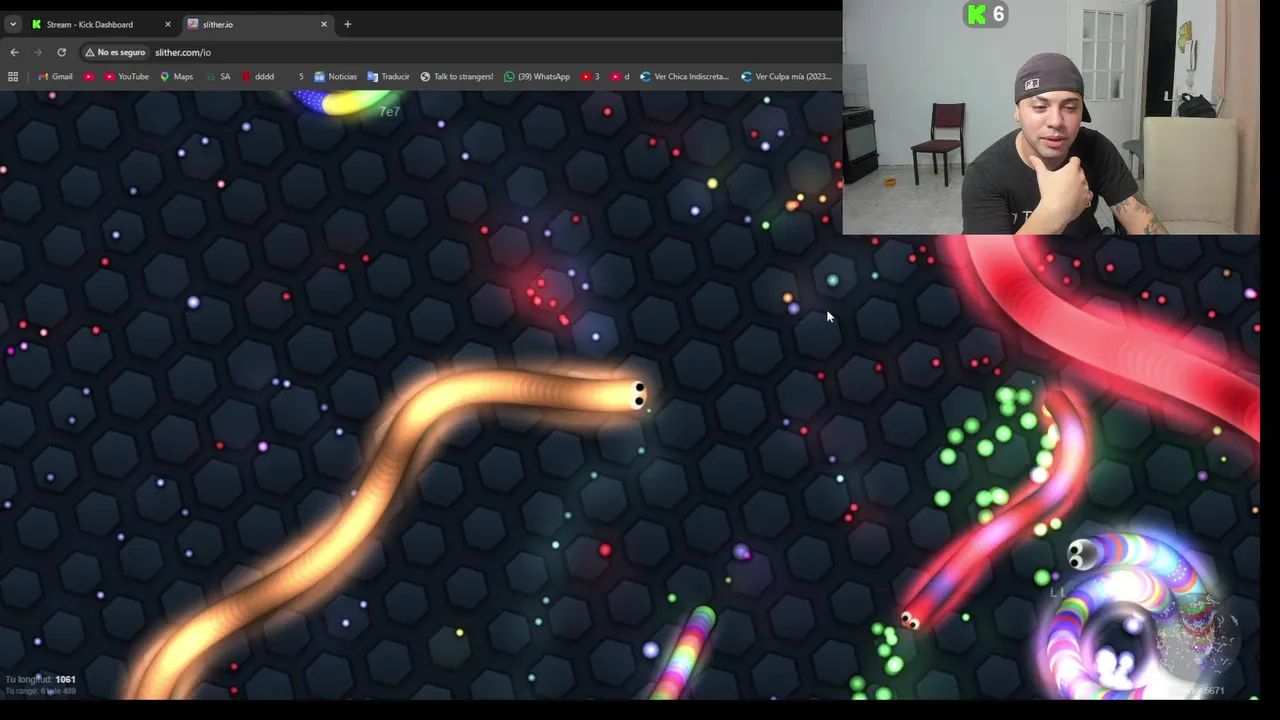Screen dimensions: 1280x720
Task: Reload the slither.io page
Action: coord(61,52)
